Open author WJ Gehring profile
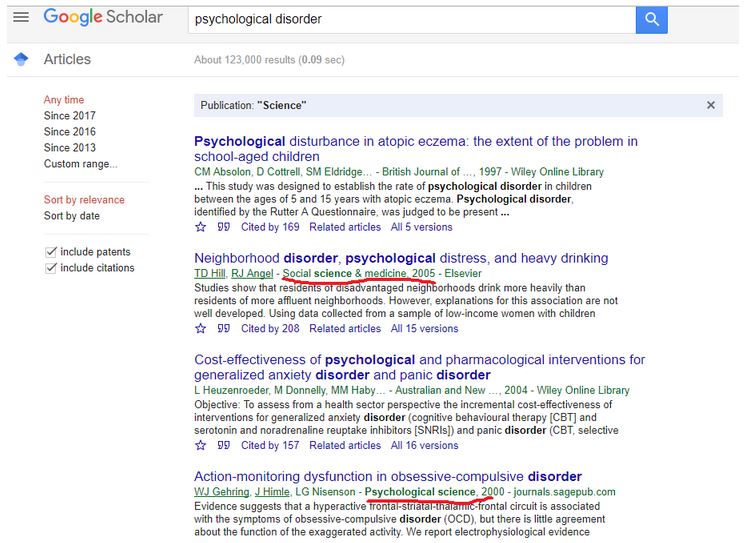745x543 pixels. pos(221,492)
